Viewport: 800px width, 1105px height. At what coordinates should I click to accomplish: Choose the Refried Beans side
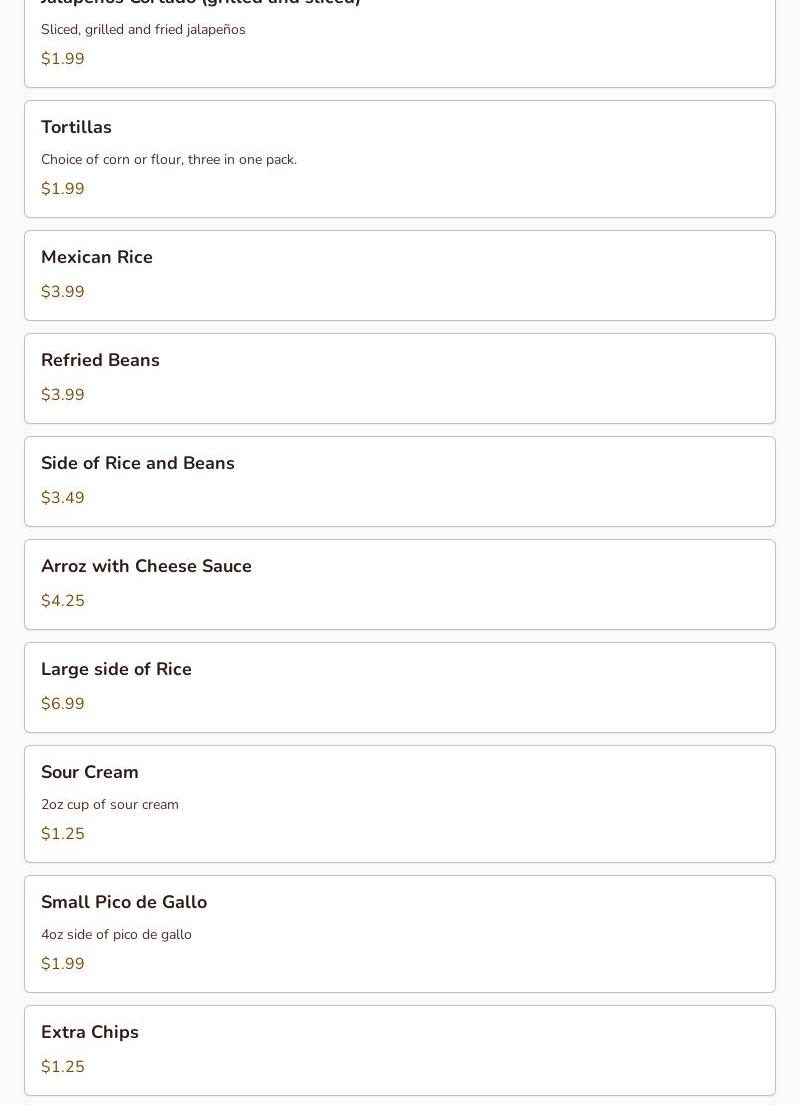[400, 378]
